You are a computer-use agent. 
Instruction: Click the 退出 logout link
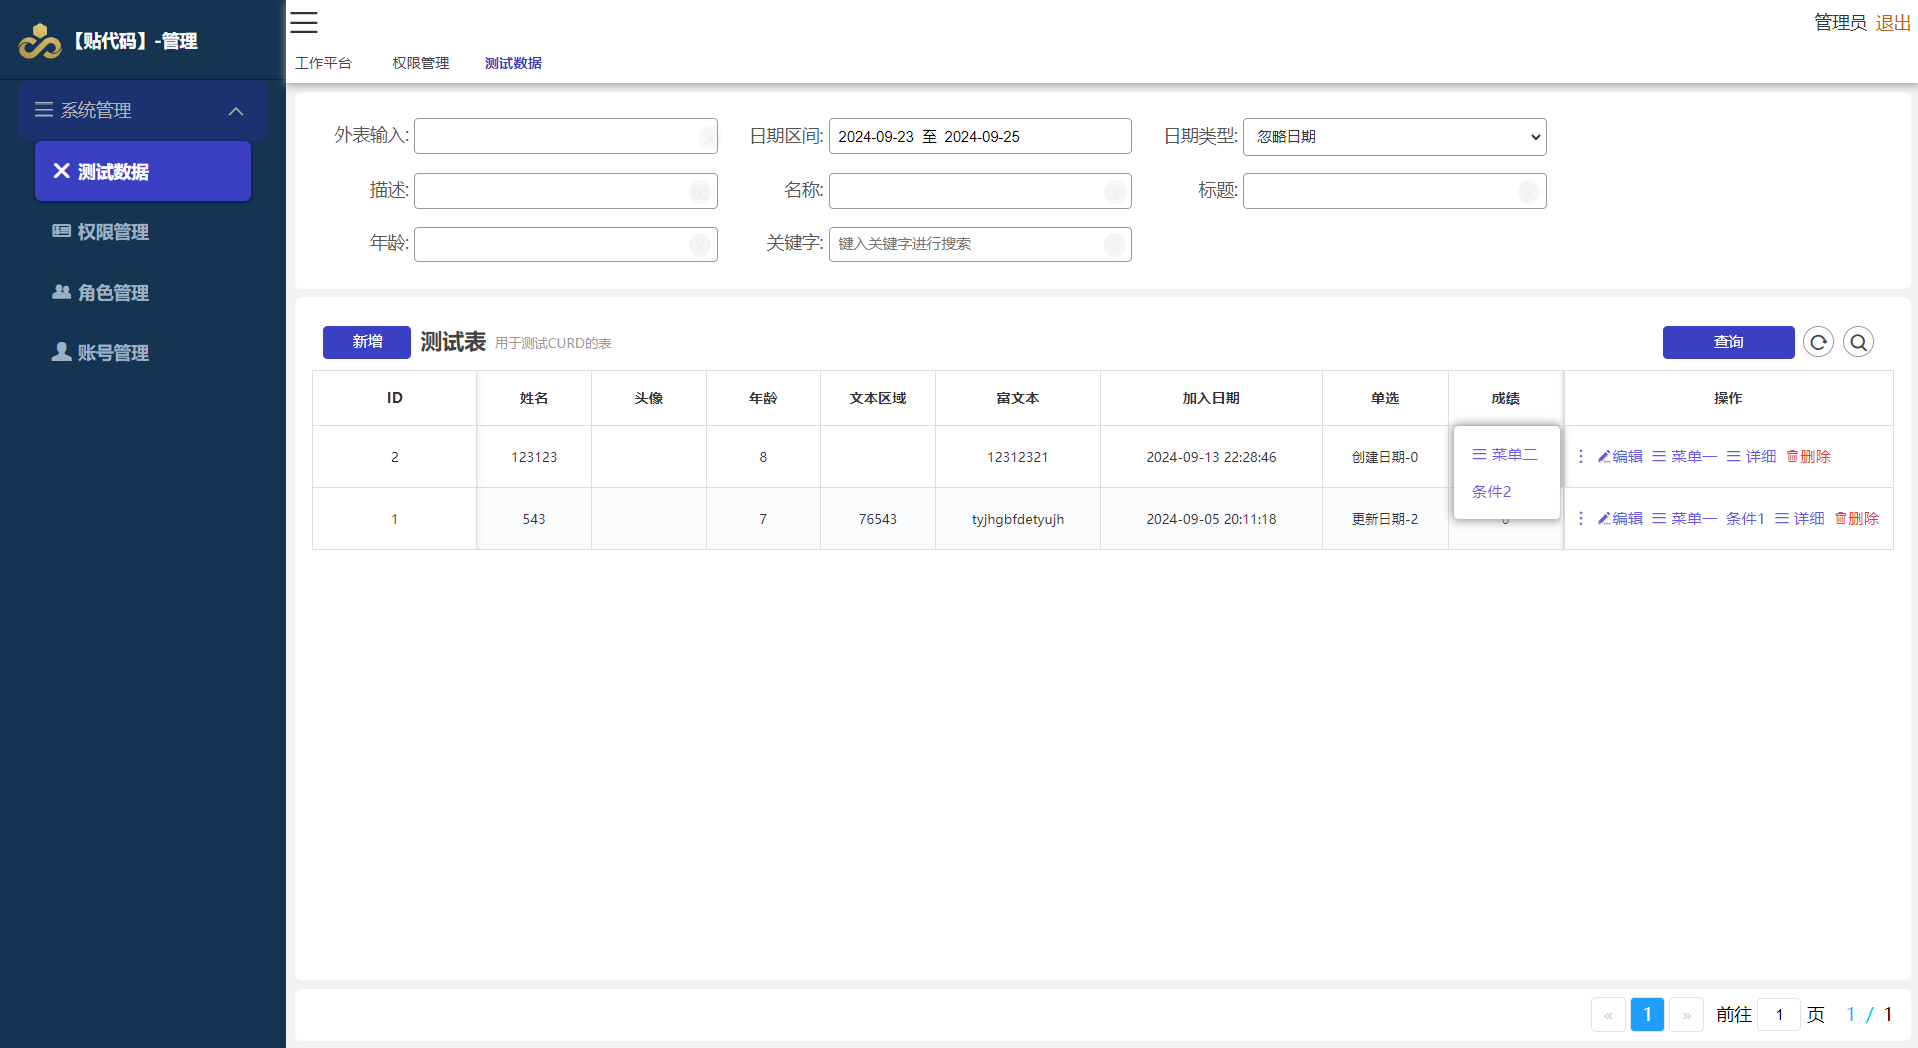tap(1892, 23)
